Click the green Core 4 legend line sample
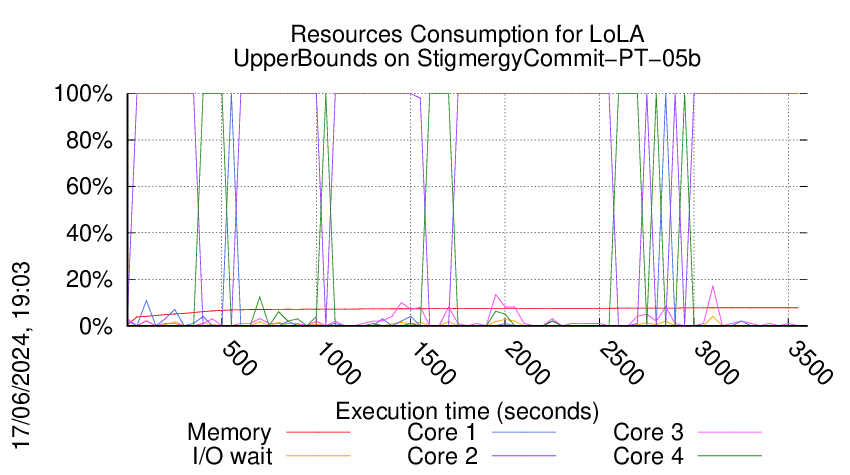Viewport: 850px width, 475px height. coord(730,456)
